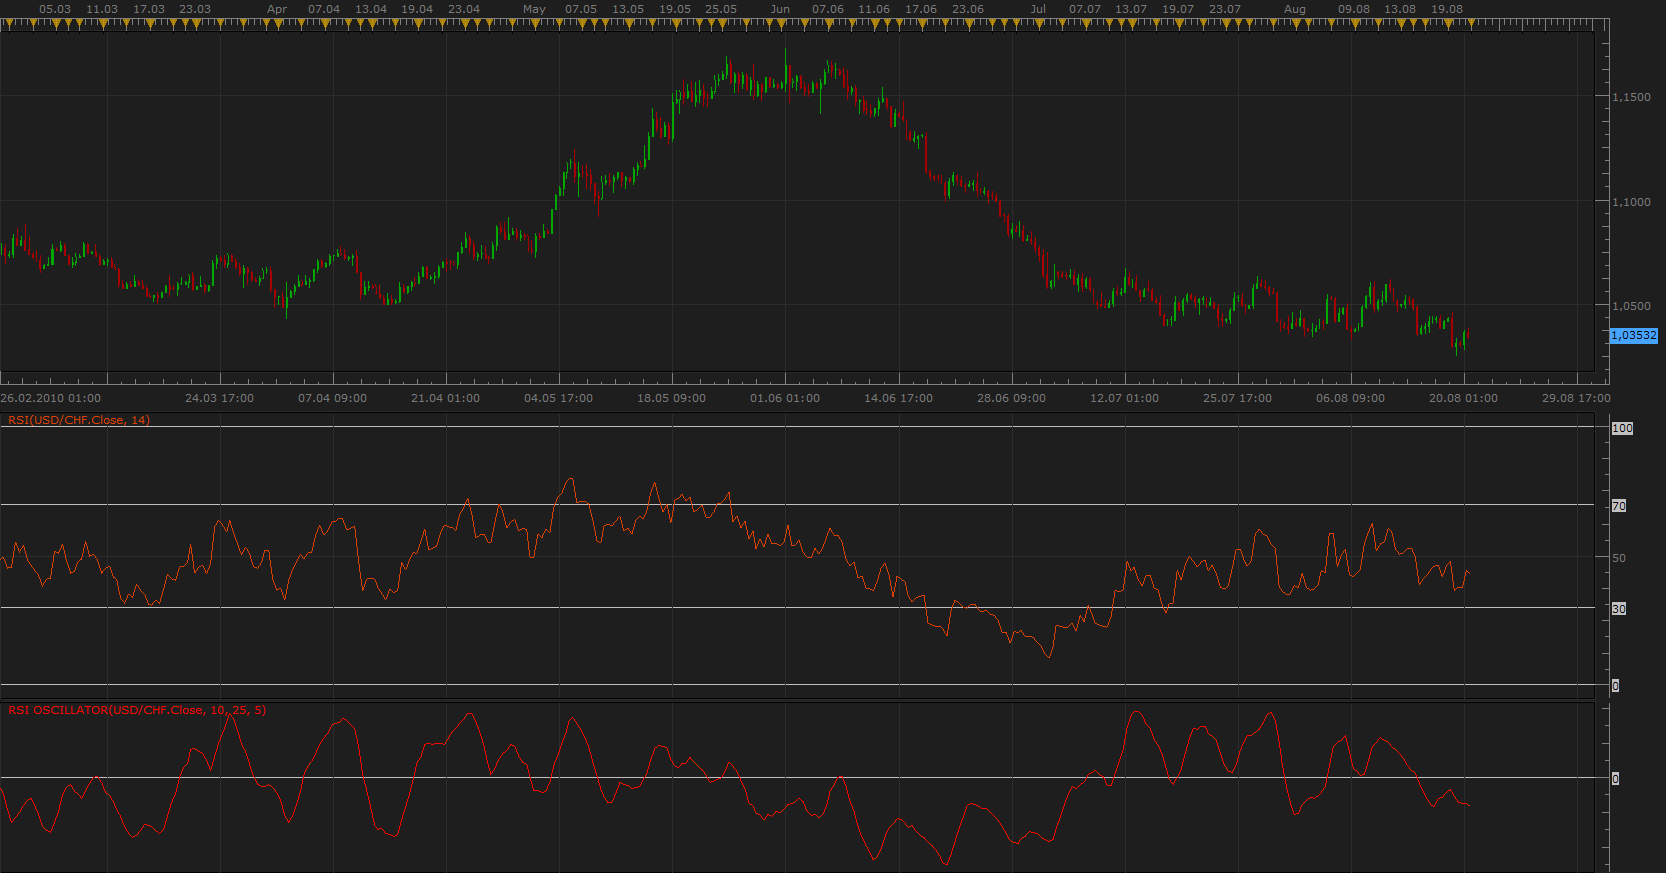Select the May month label on top ruler
The height and width of the screenshot is (873, 1666).
[x=535, y=9]
